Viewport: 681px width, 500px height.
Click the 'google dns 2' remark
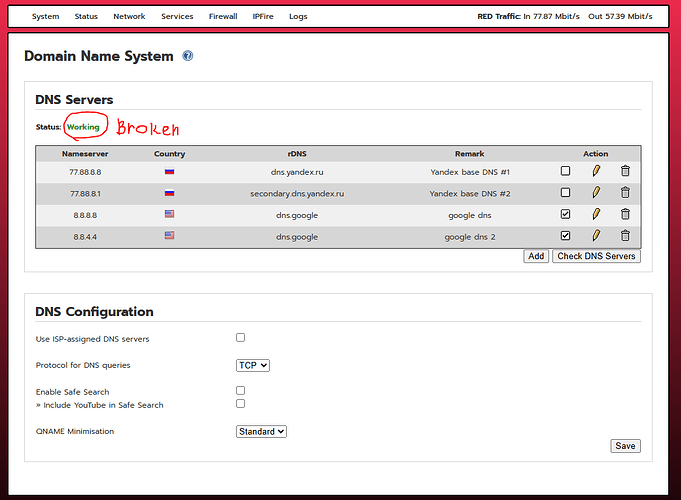pos(470,237)
